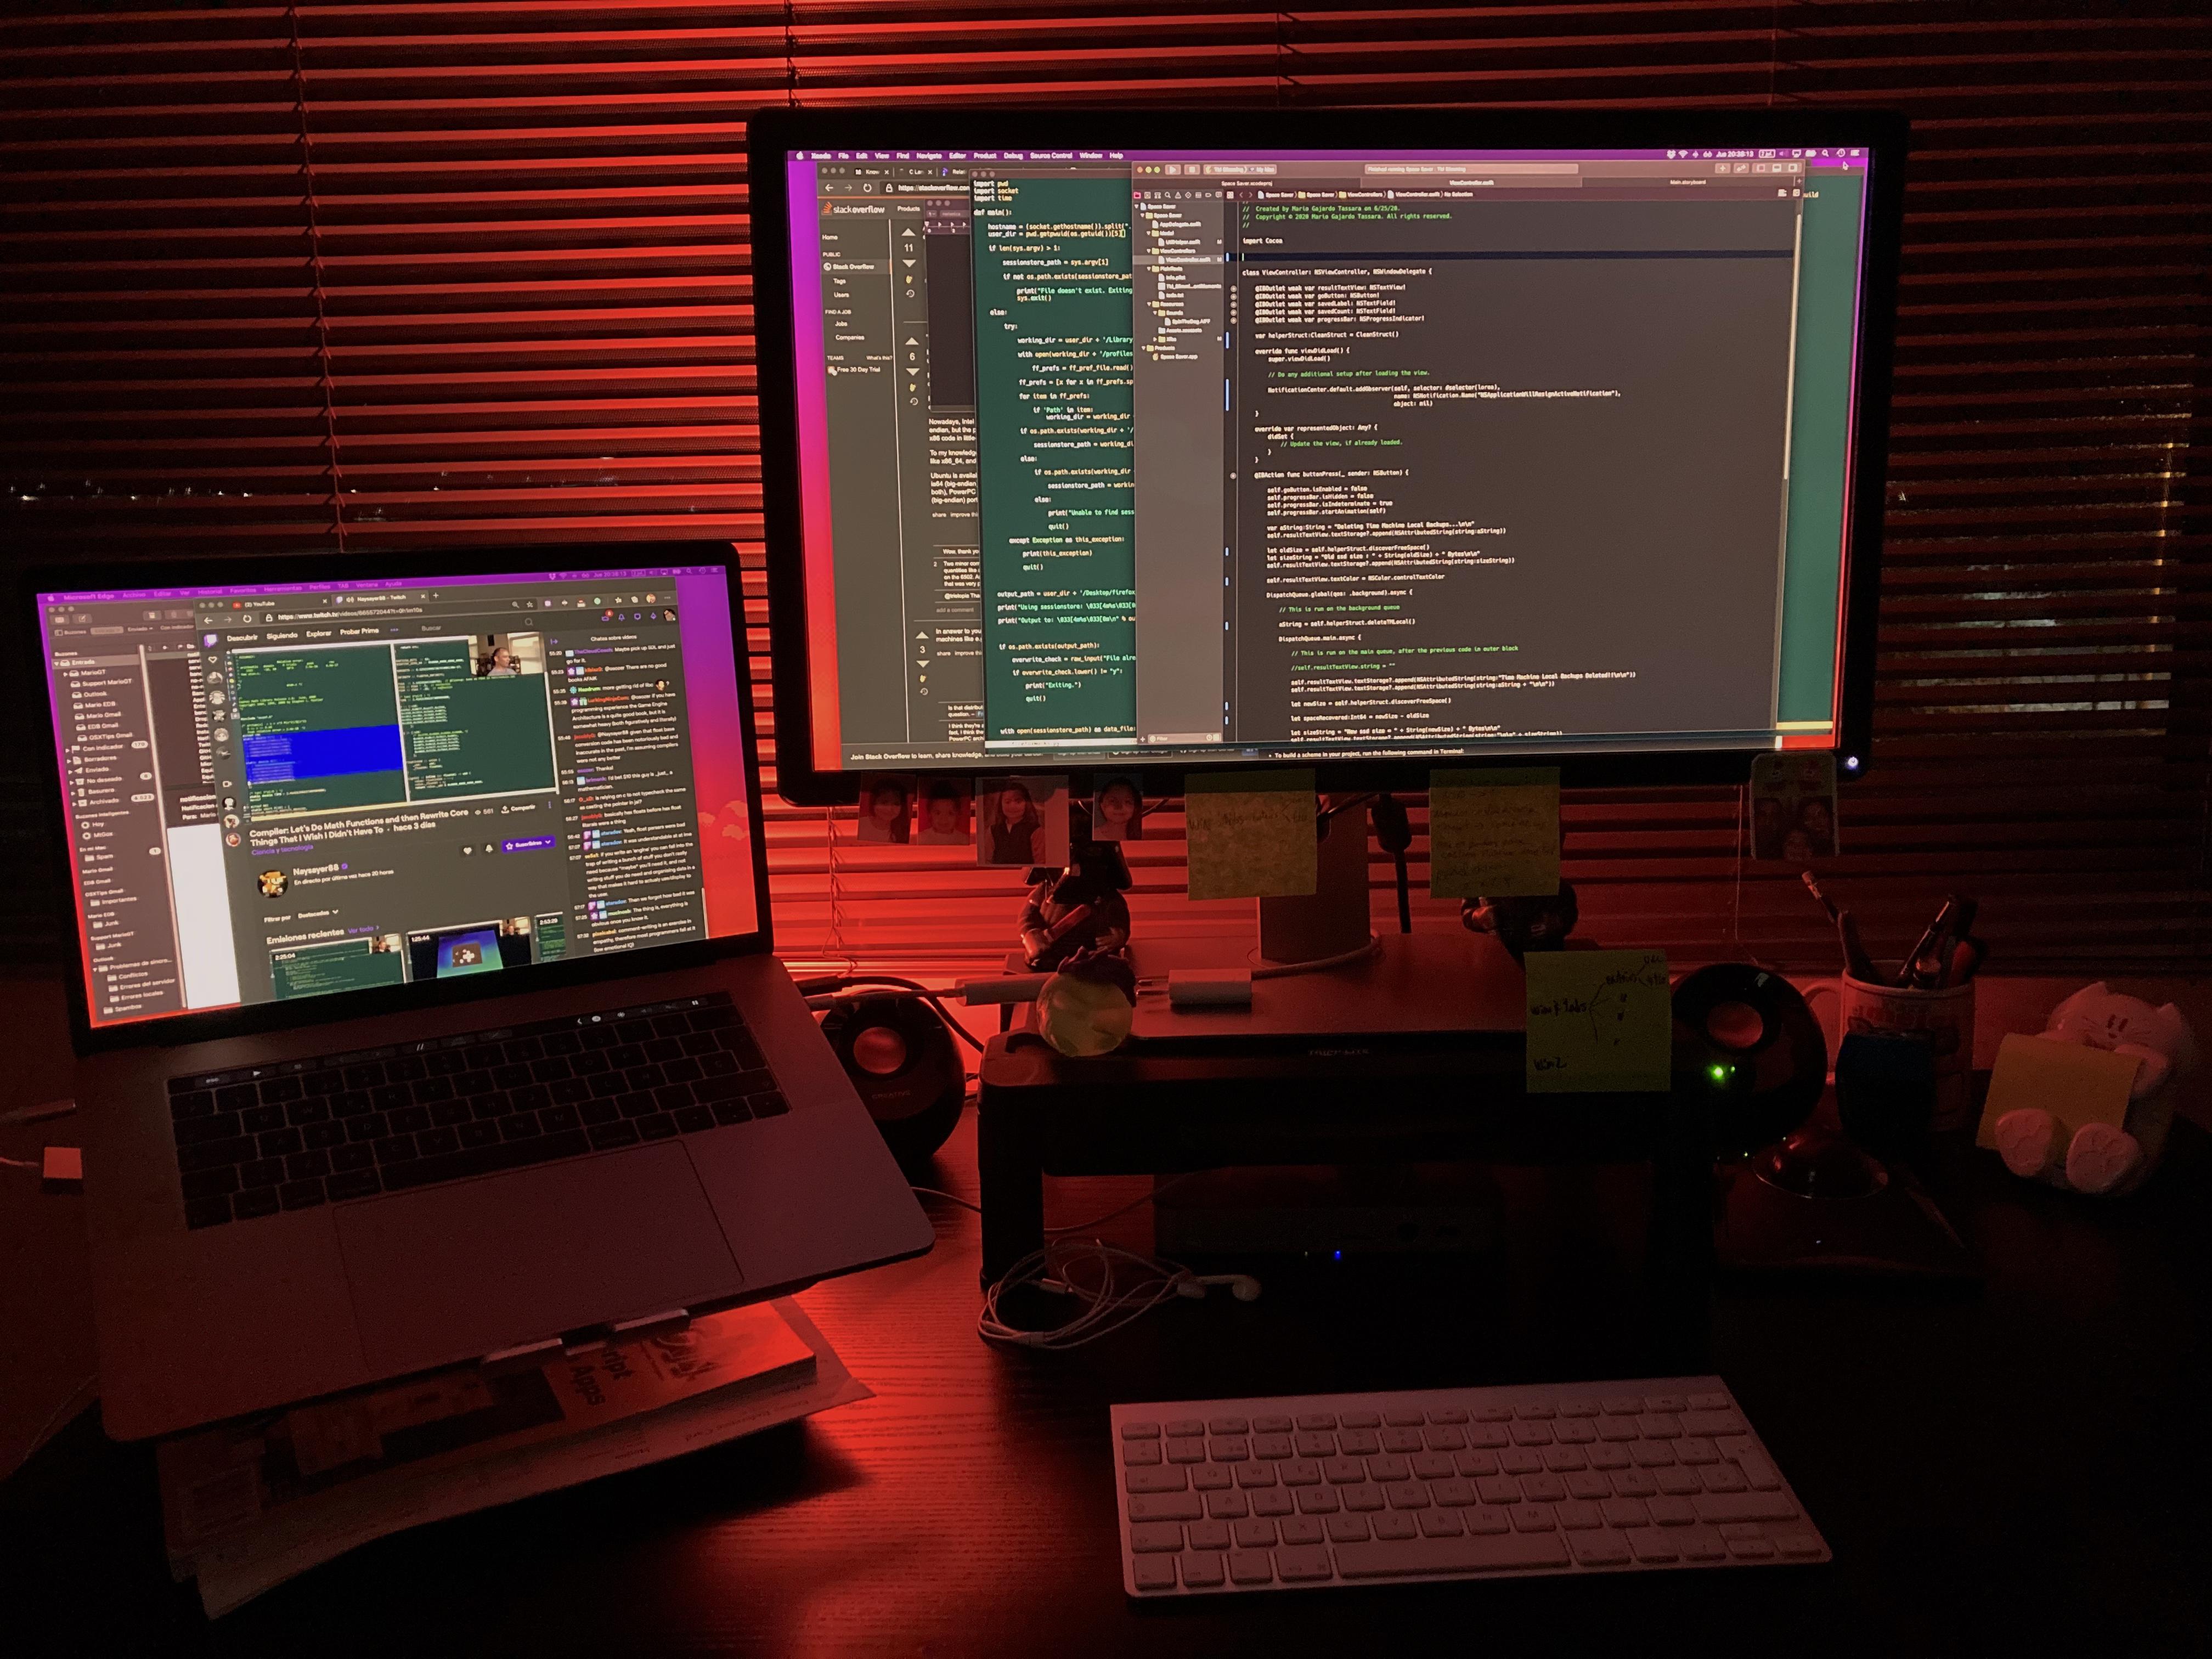Toggle the IBOutlet connection circle next to resultTextView
The image size is (2212, 1659).
(1234, 289)
